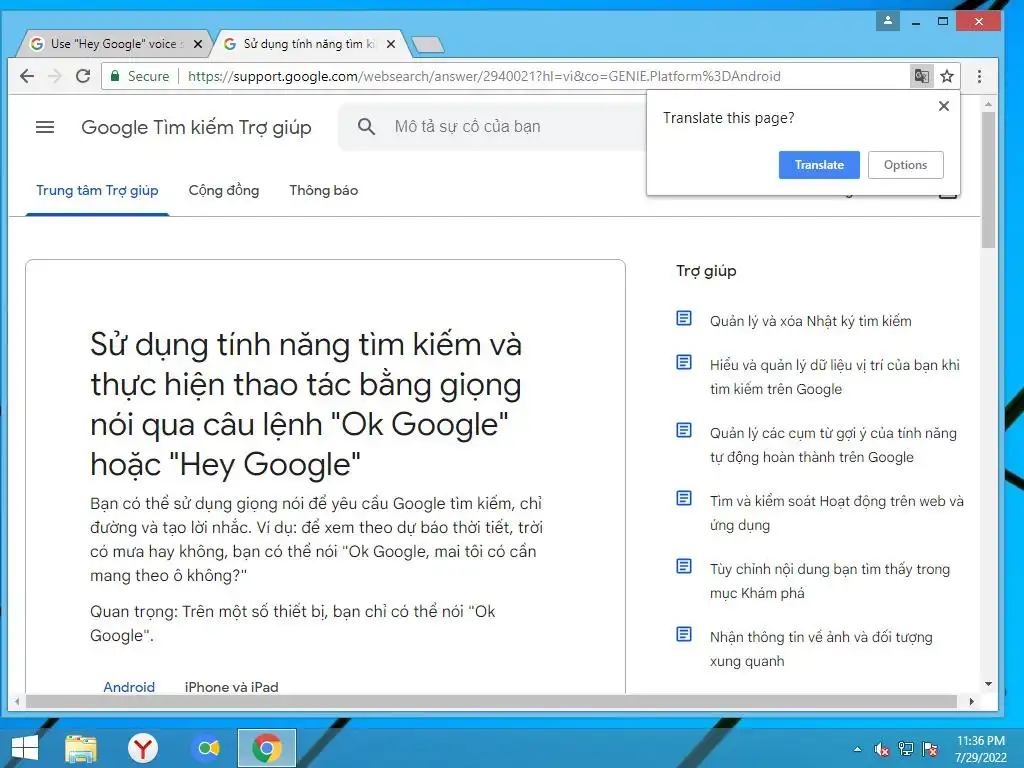The width and height of the screenshot is (1024, 768).
Task: Click the 'Google Tìm kiếm Trợ giúp' title
Action: [x=196, y=127]
